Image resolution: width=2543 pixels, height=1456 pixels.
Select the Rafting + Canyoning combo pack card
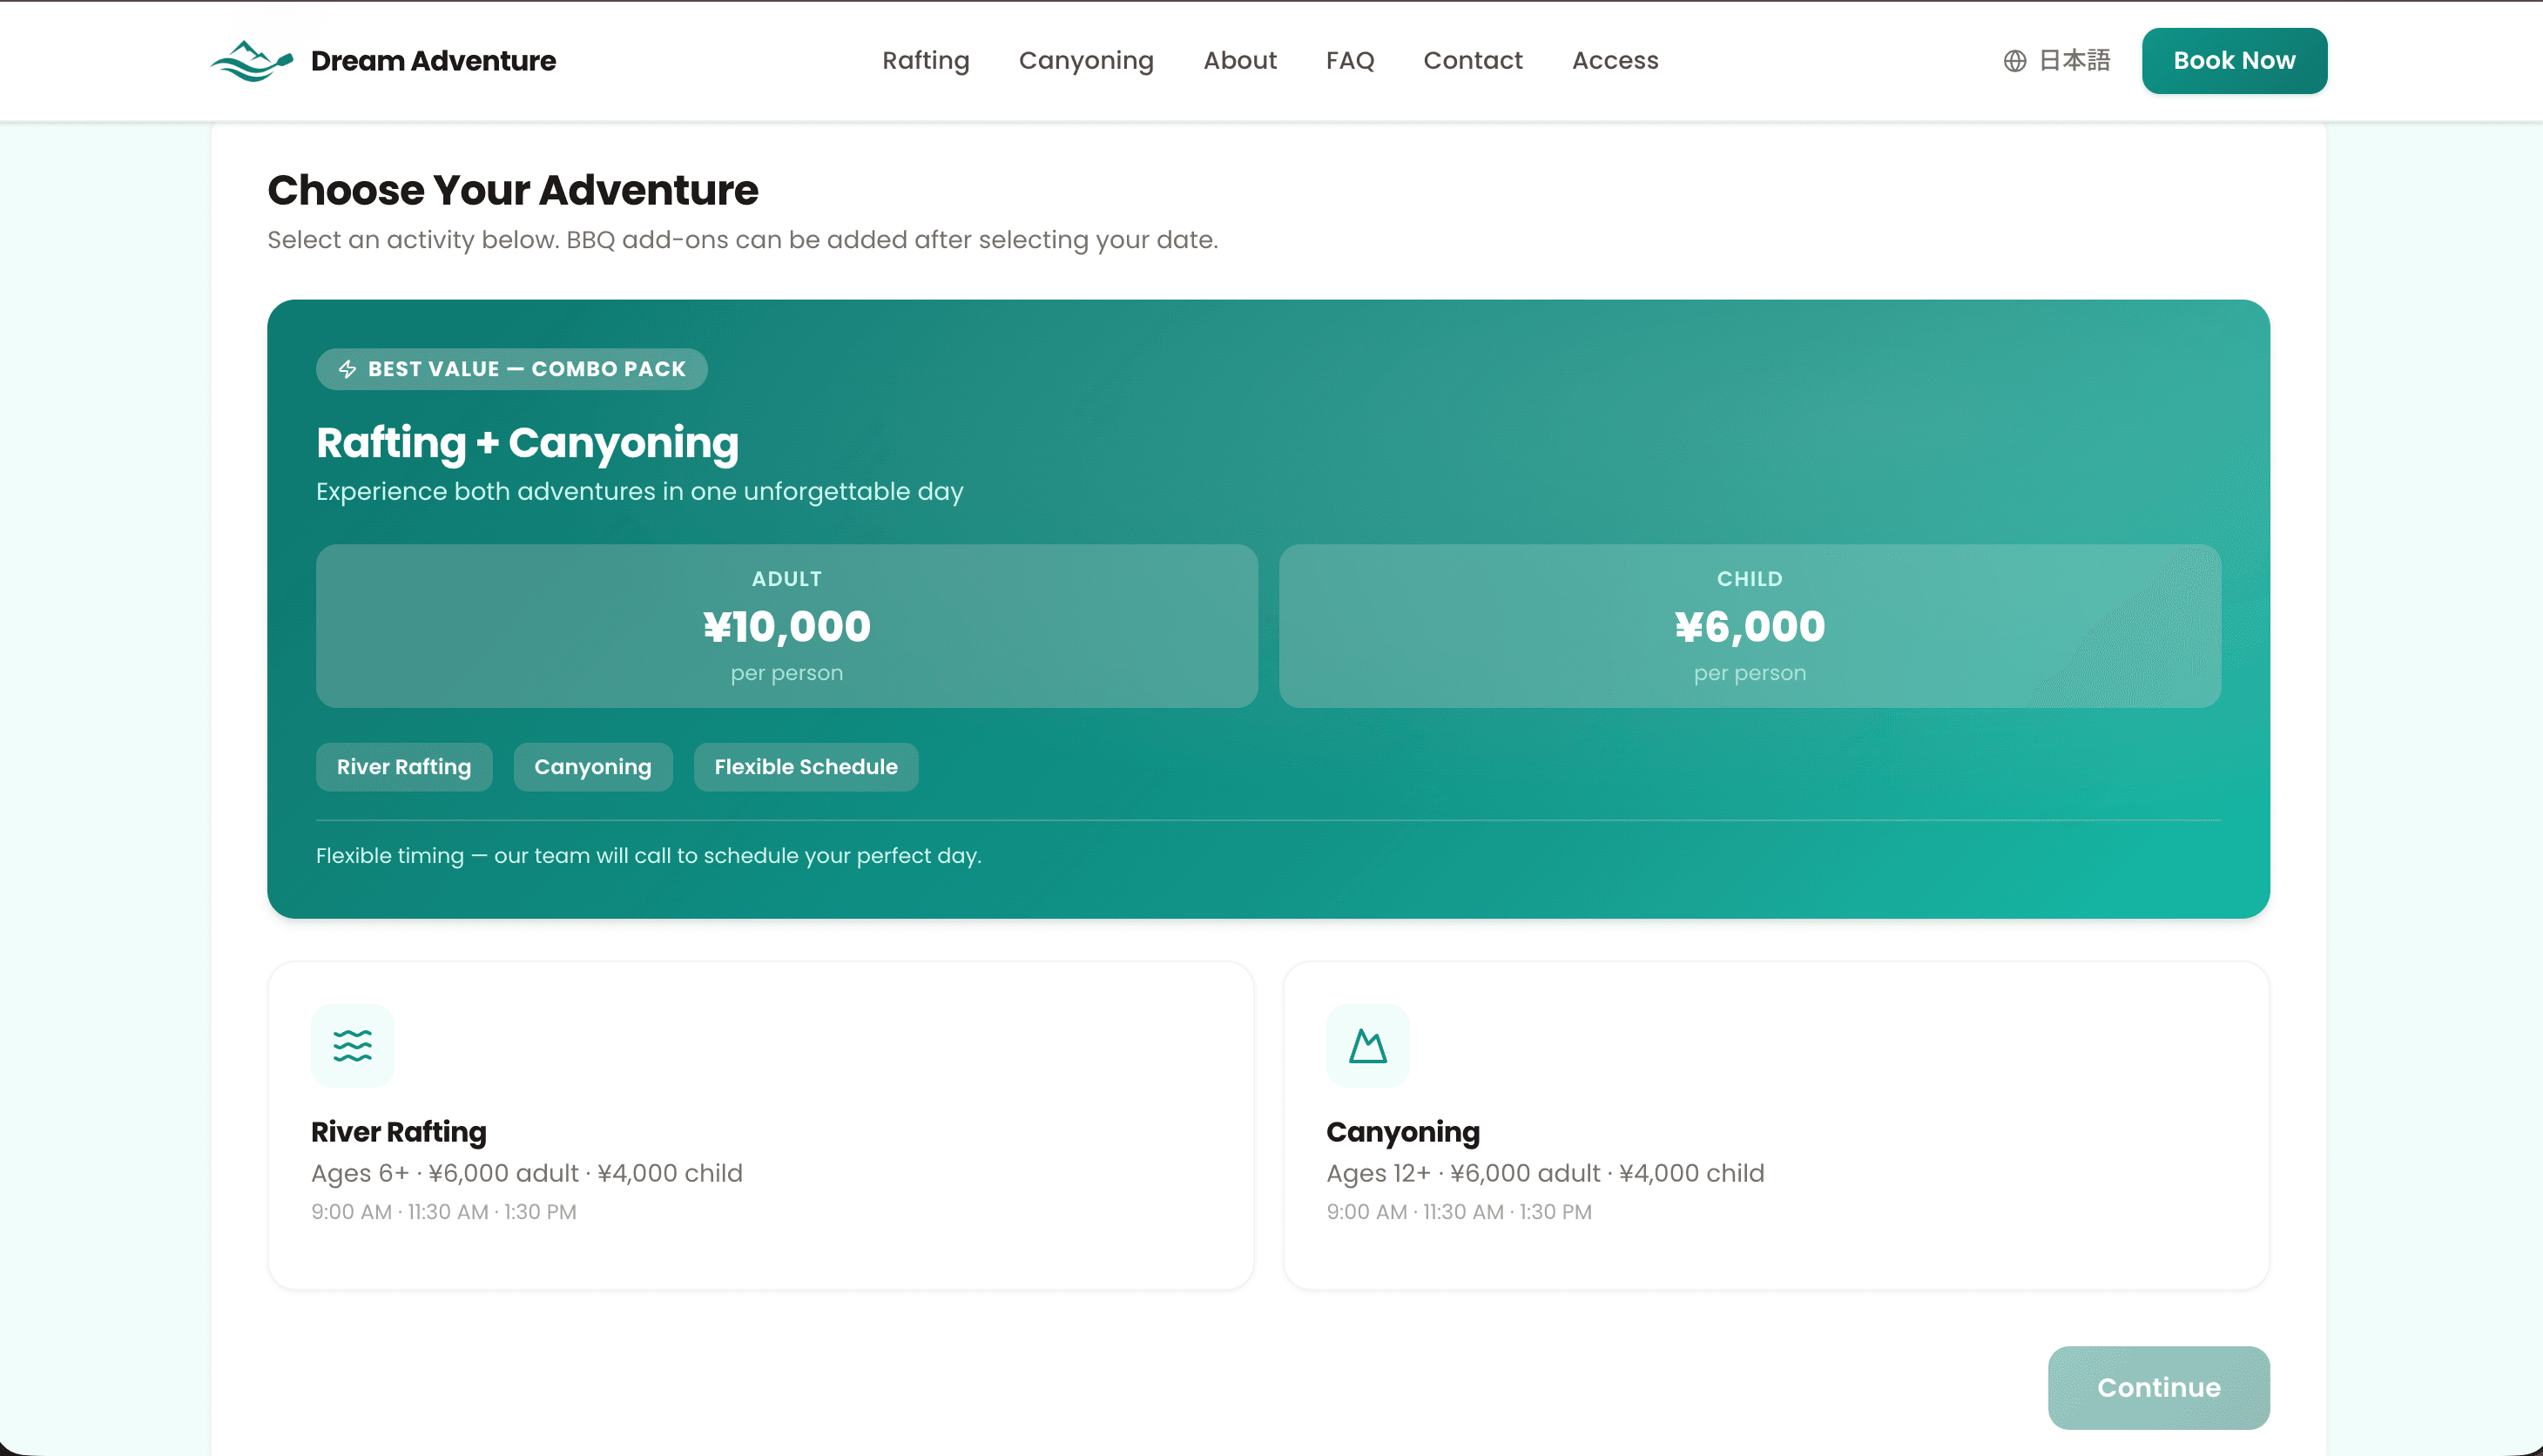[1268, 608]
